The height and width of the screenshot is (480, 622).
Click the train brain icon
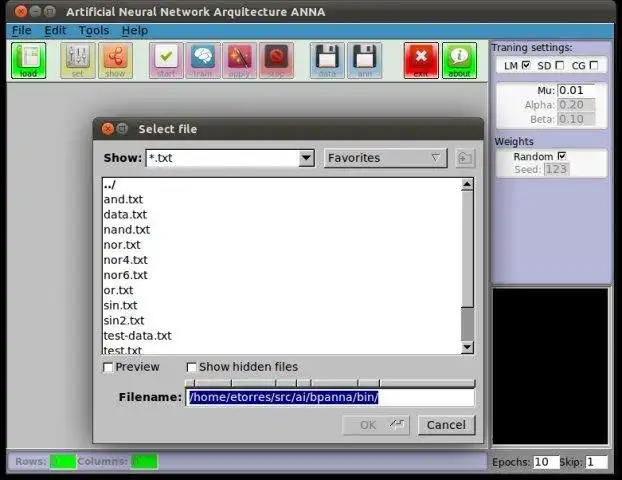pyautogui.click(x=203, y=60)
